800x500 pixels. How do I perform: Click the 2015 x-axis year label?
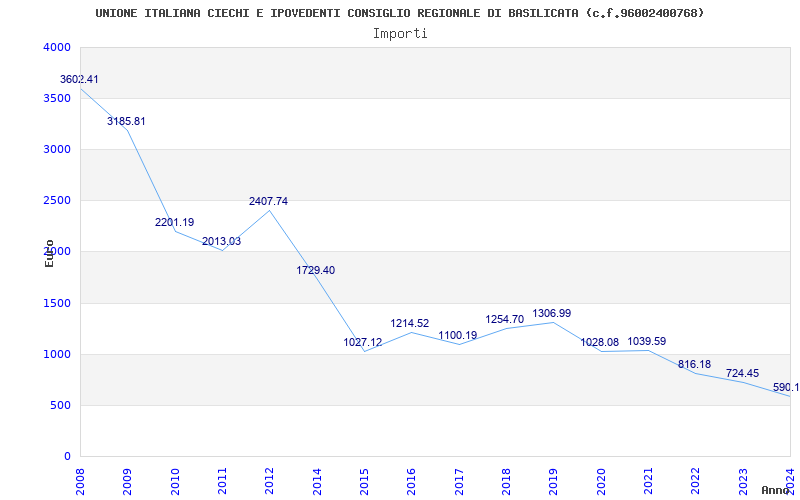click(x=364, y=481)
